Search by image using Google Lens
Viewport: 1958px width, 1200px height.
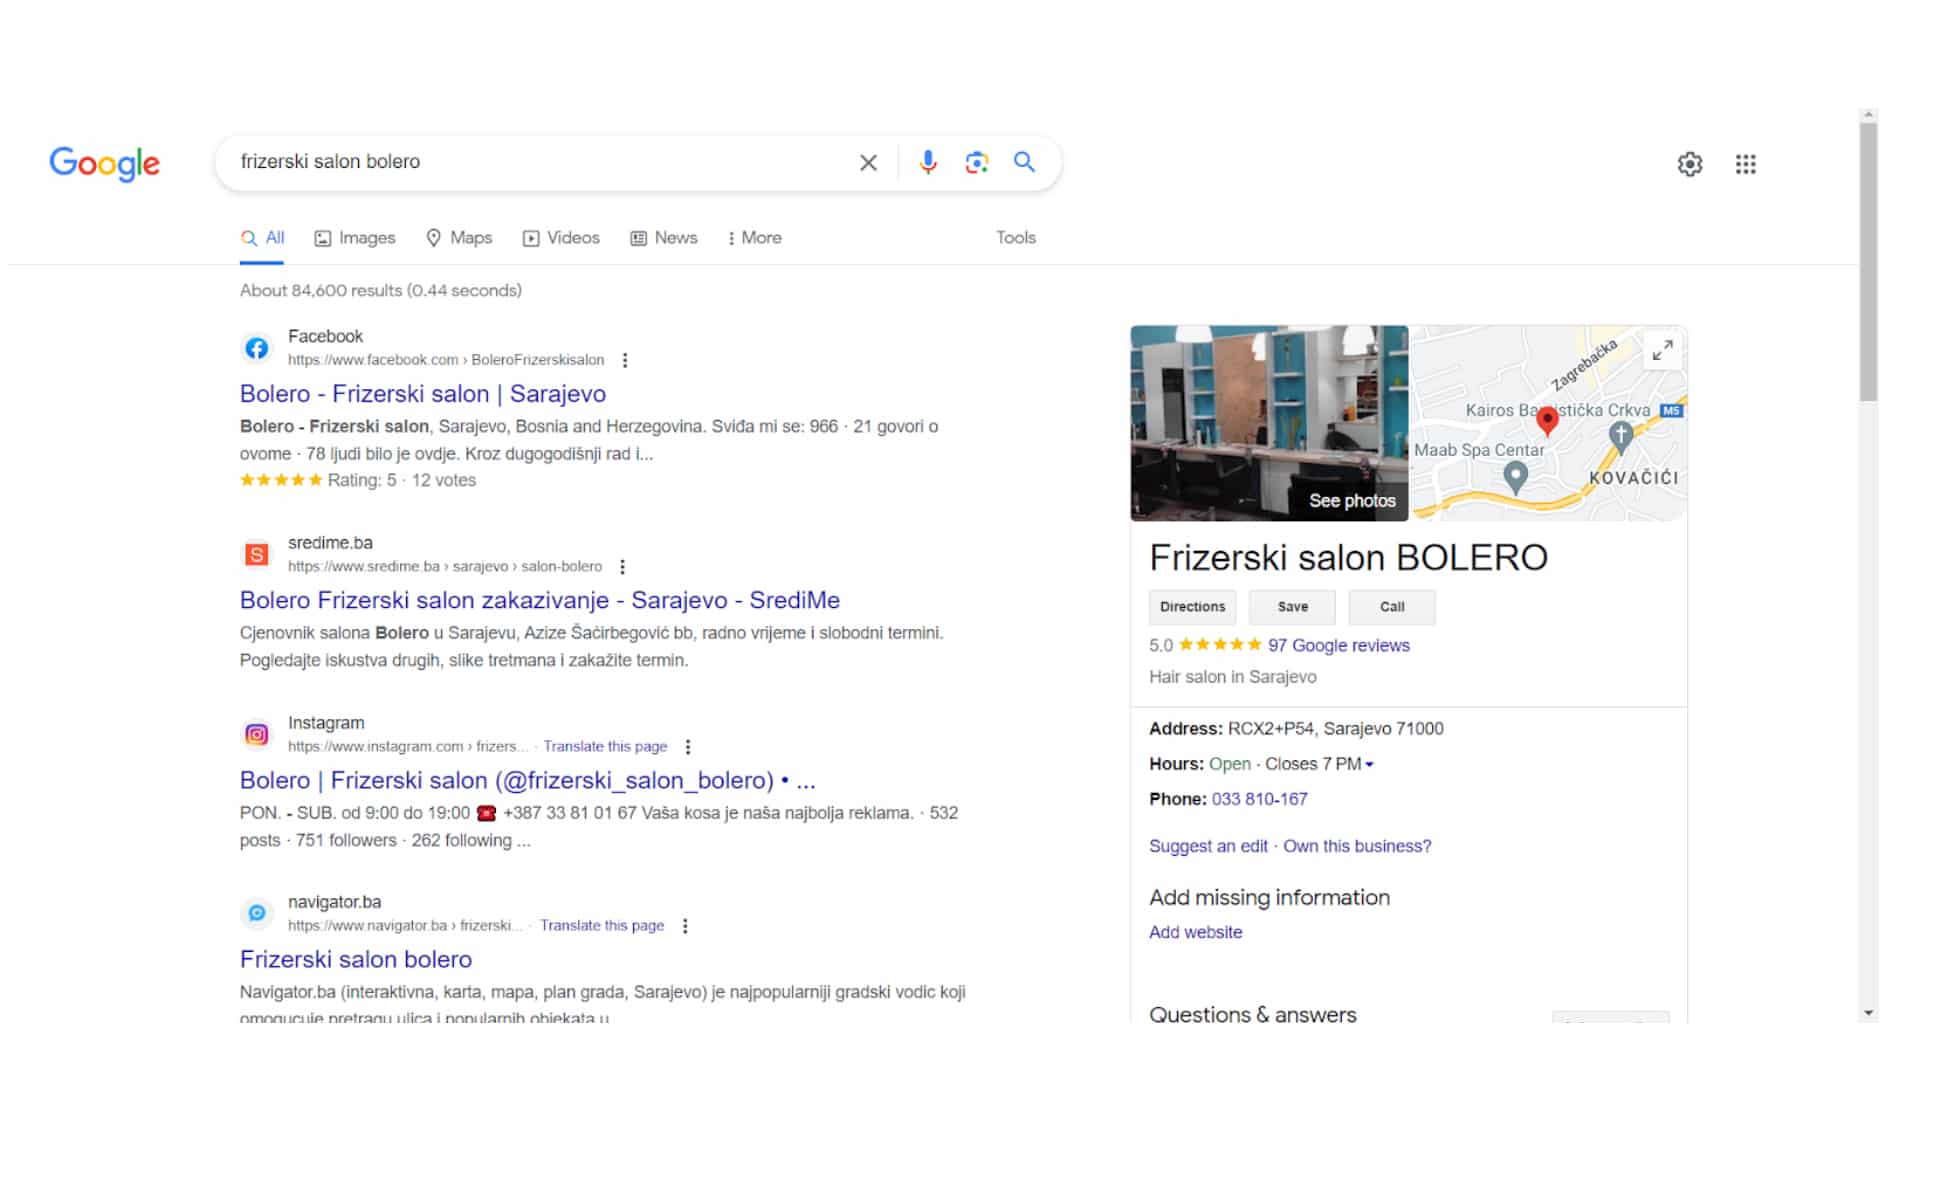point(975,161)
